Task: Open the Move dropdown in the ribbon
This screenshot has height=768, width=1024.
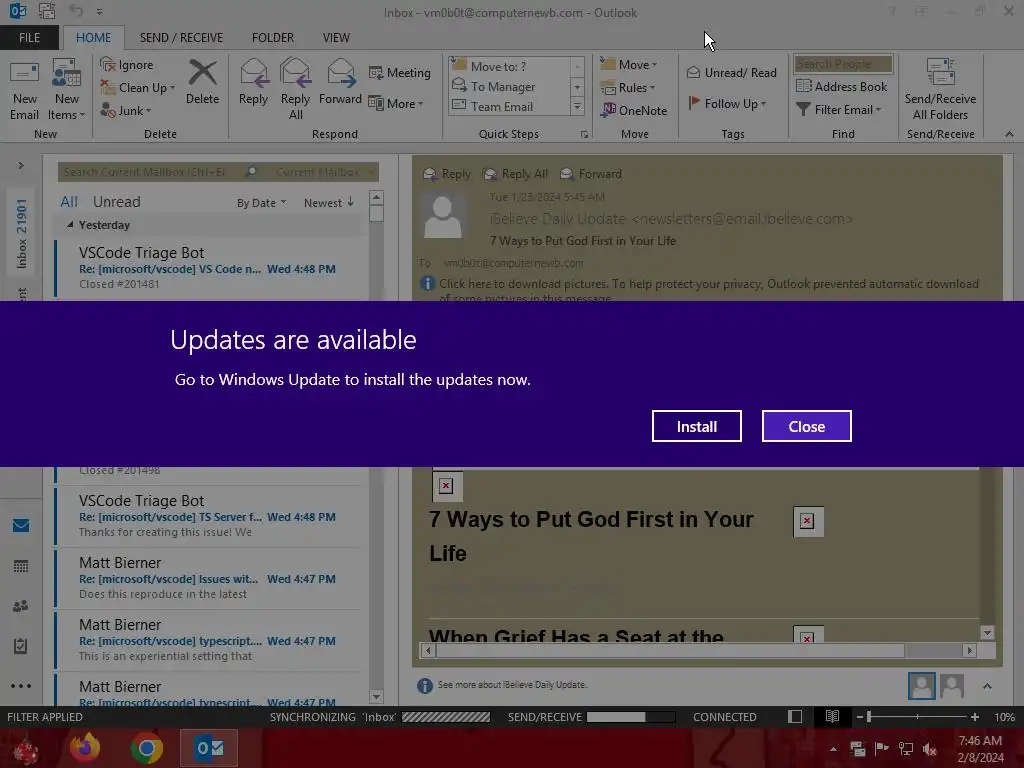Action: coord(629,65)
